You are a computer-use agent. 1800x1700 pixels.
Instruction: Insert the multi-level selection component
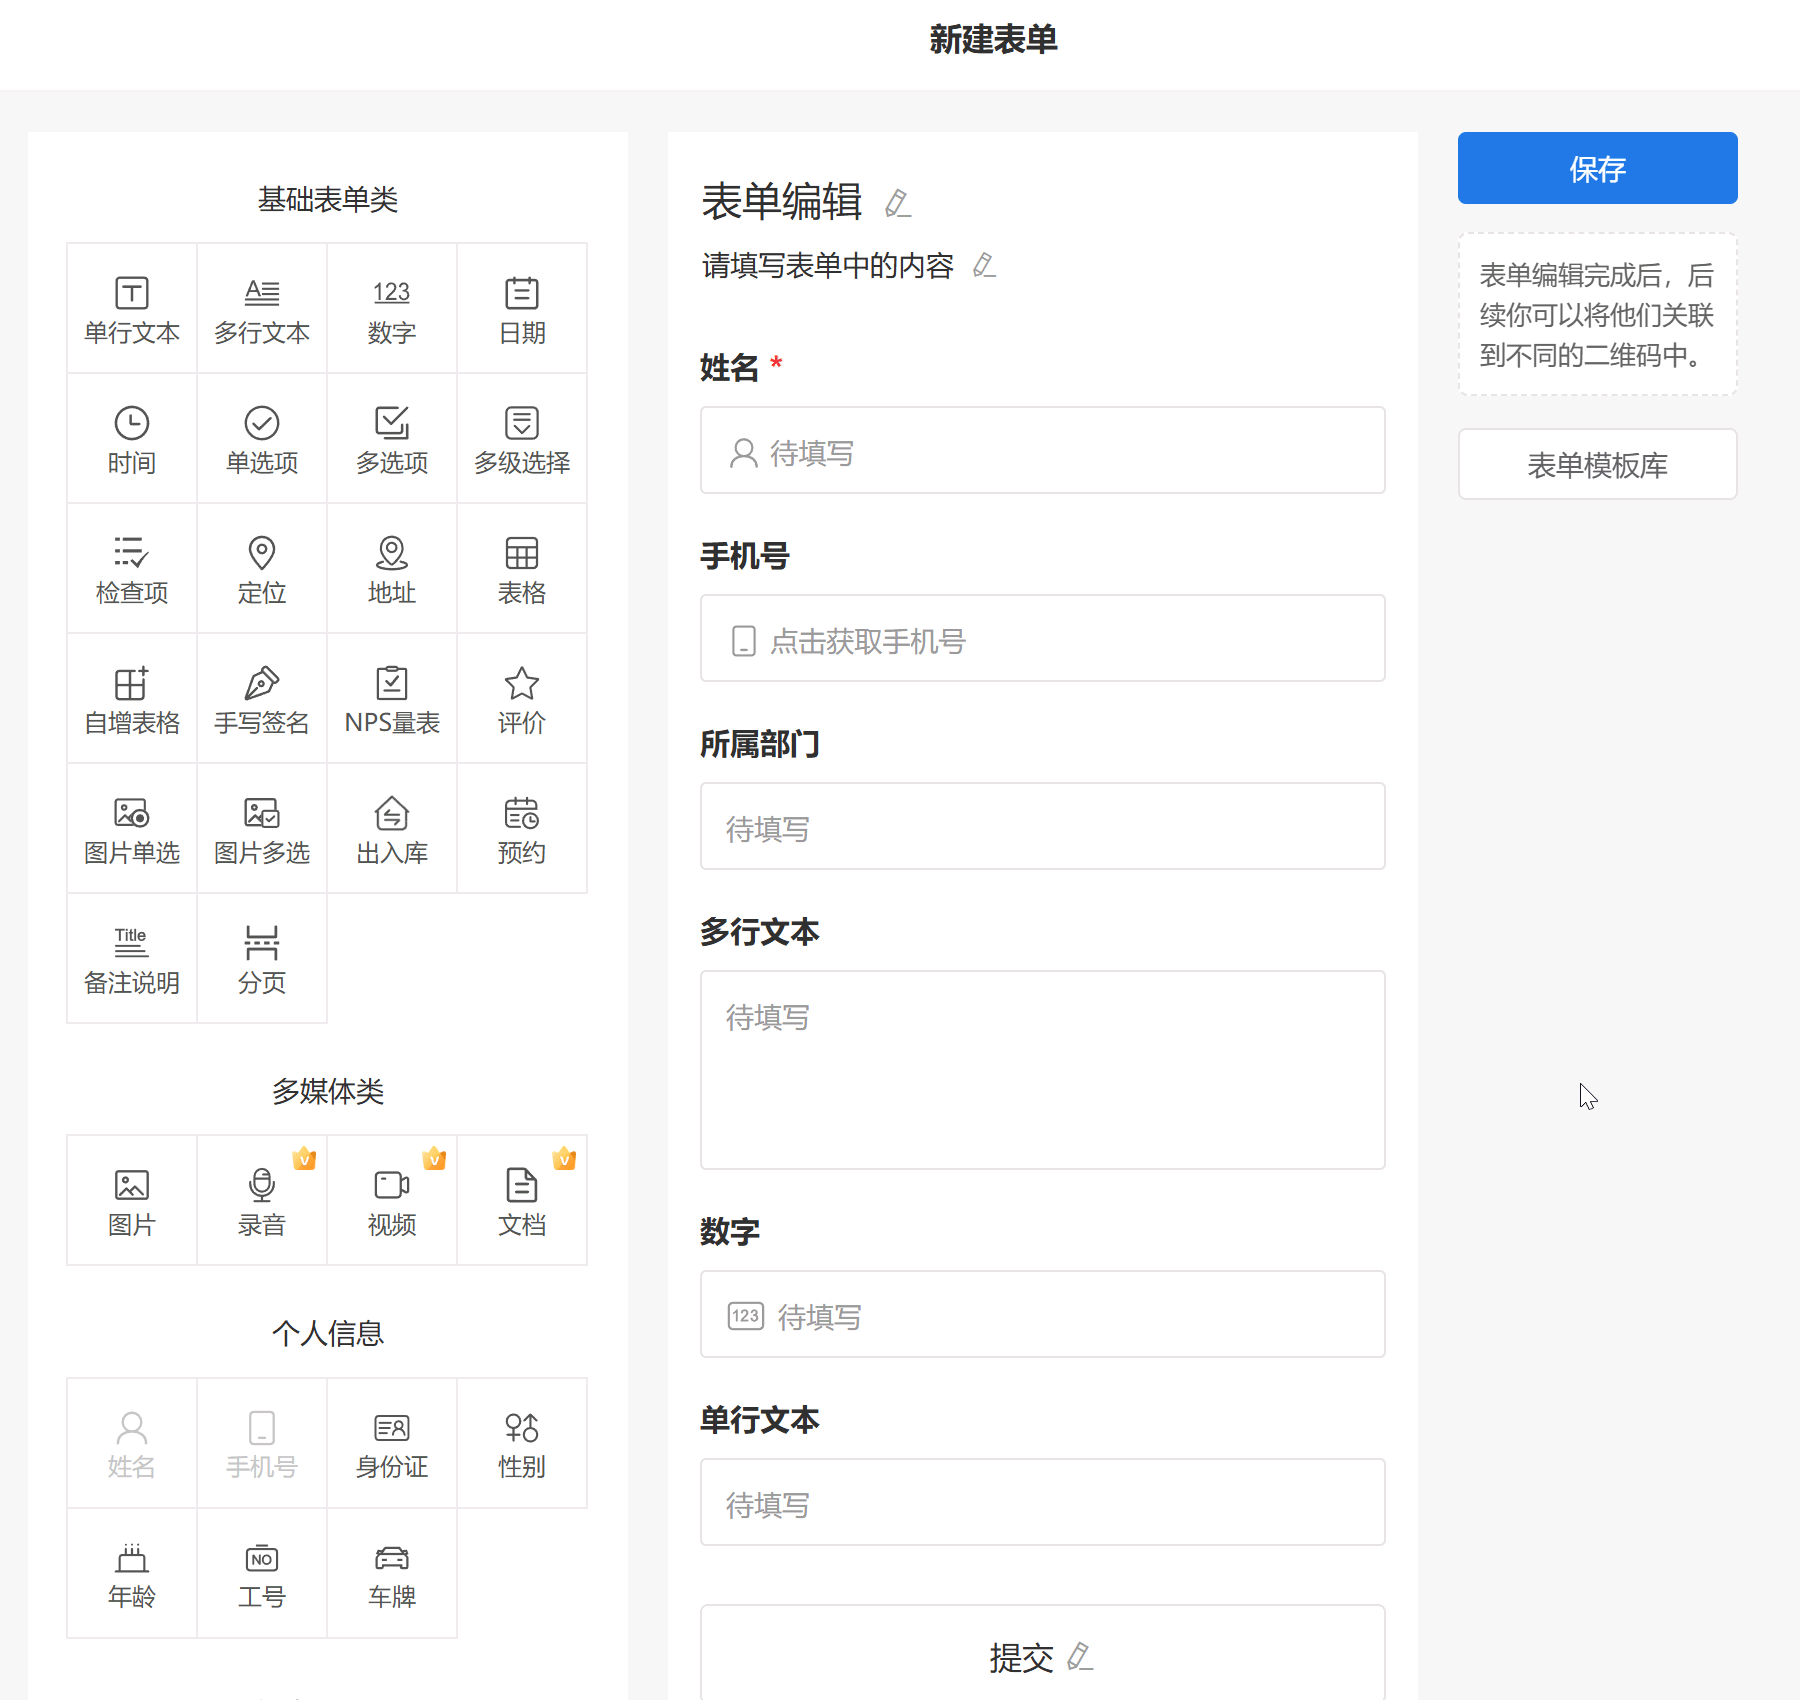(521, 439)
